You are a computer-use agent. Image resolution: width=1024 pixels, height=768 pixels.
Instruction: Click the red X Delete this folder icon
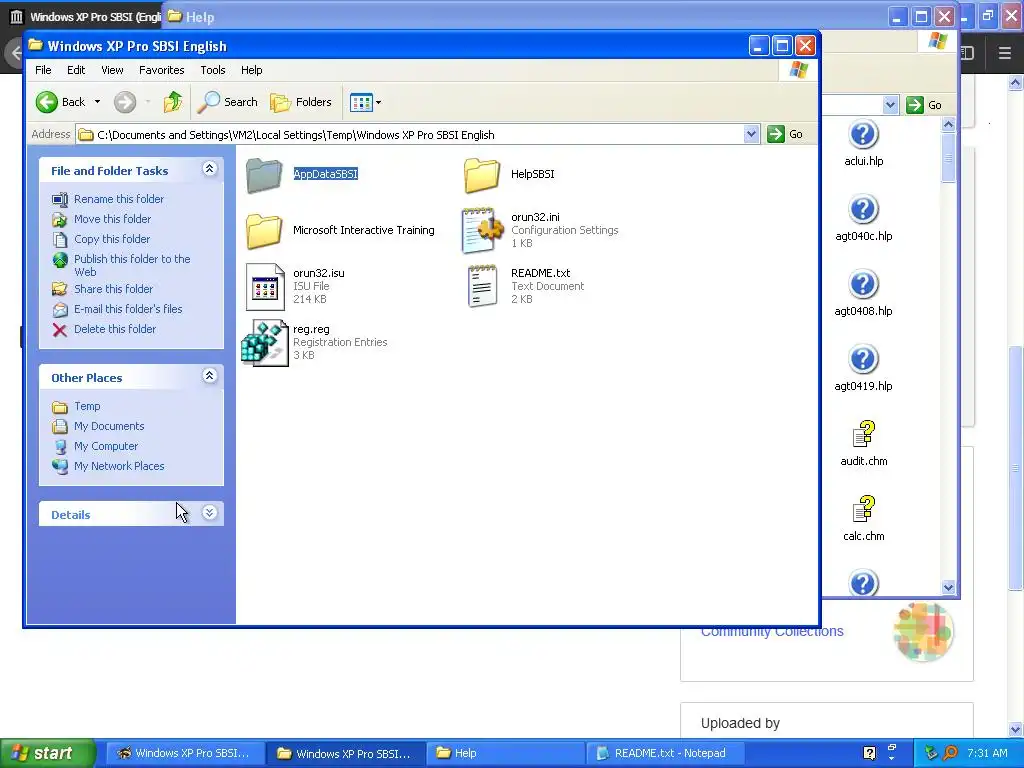(x=59, y=330)
